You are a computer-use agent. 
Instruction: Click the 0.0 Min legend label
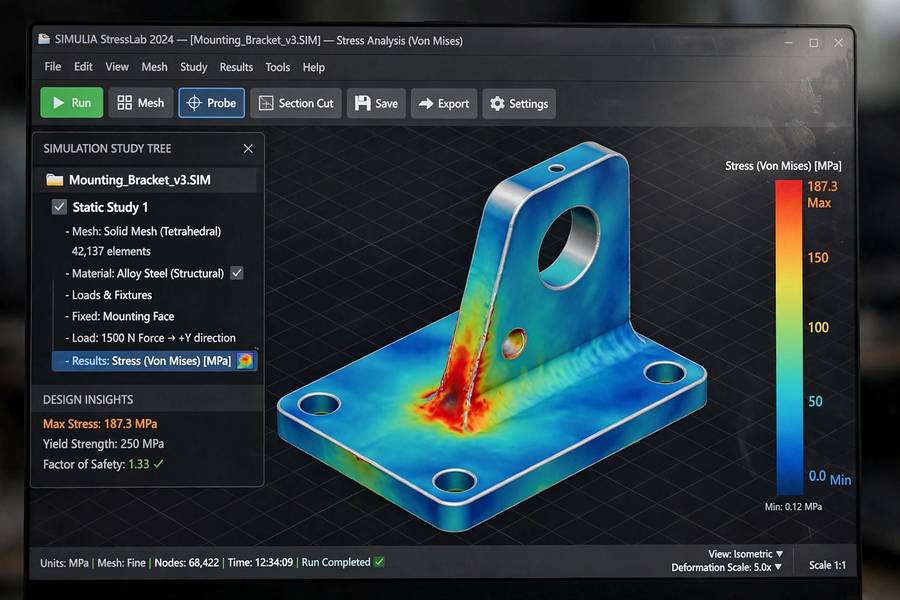point(829,477)
